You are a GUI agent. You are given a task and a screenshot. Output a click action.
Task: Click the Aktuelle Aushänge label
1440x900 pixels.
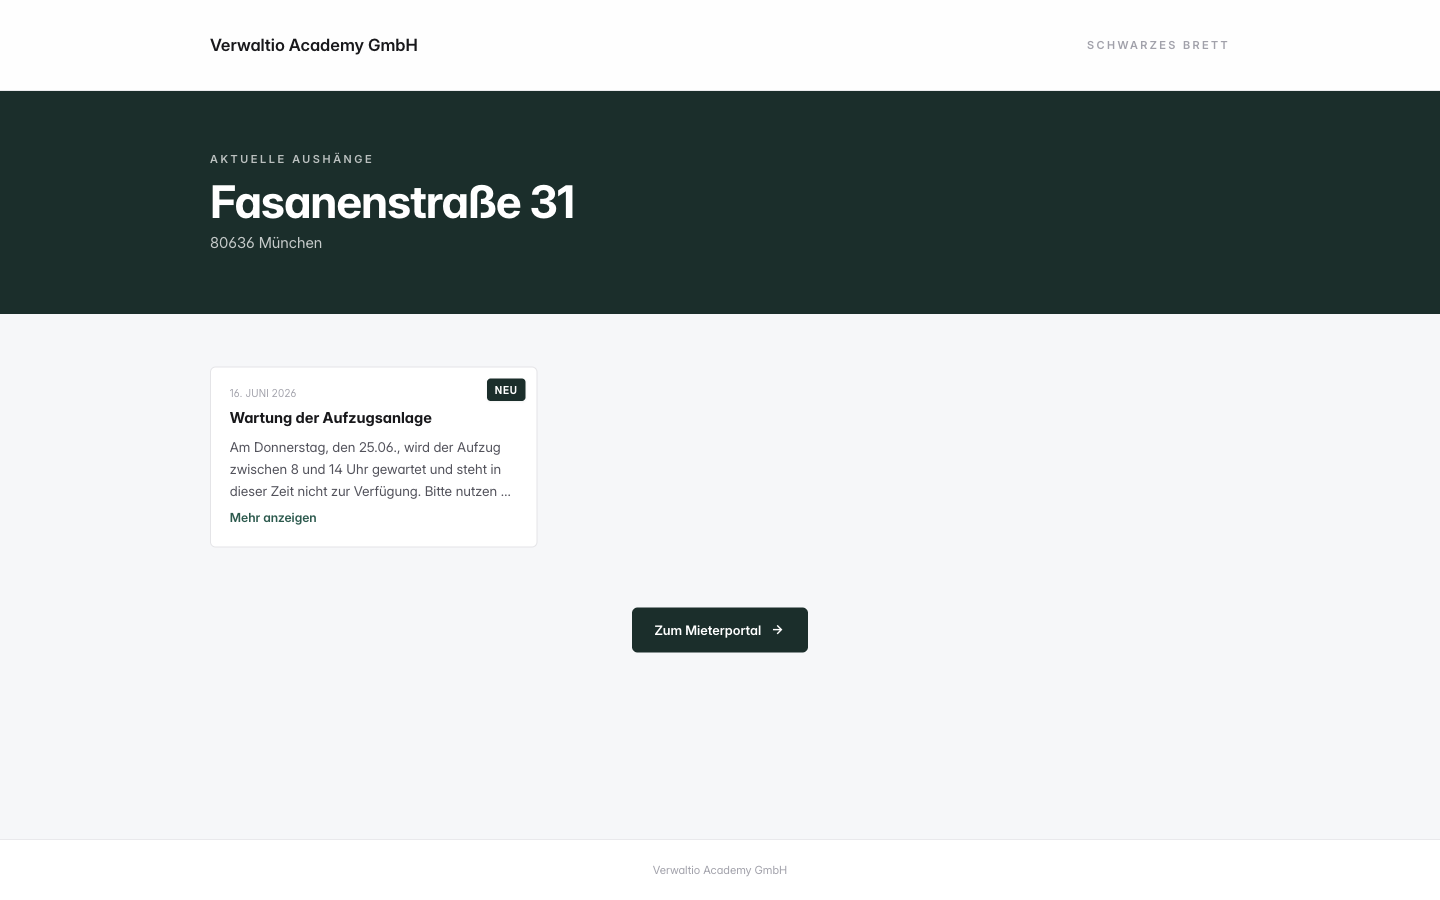(x=292, y=159)
